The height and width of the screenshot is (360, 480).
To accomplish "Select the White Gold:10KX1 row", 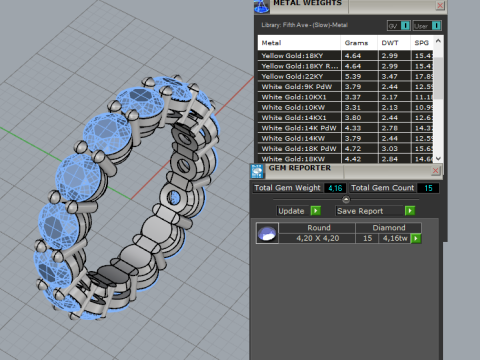I will (345, 97).
